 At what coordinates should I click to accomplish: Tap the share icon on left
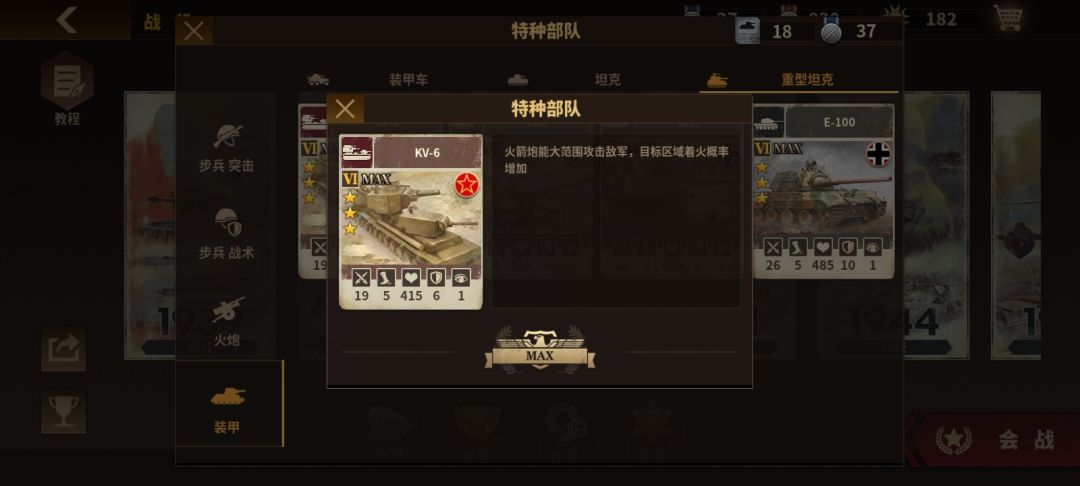(63, 349)
